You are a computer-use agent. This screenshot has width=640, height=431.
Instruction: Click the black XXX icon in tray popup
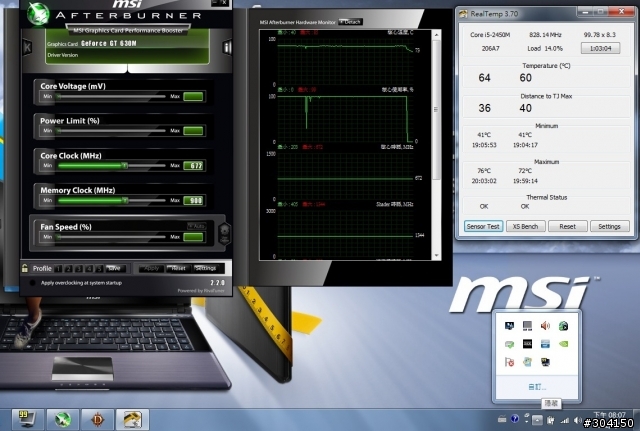pyautogui.click(x=527, y=344)
